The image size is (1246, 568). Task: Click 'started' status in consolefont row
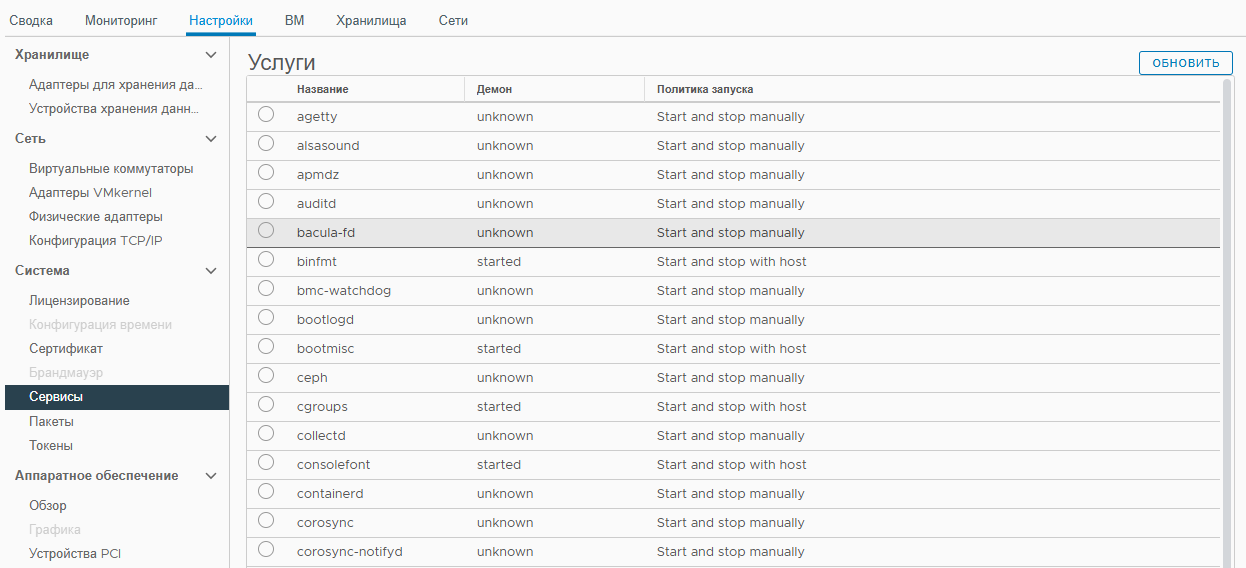[499, 465]
